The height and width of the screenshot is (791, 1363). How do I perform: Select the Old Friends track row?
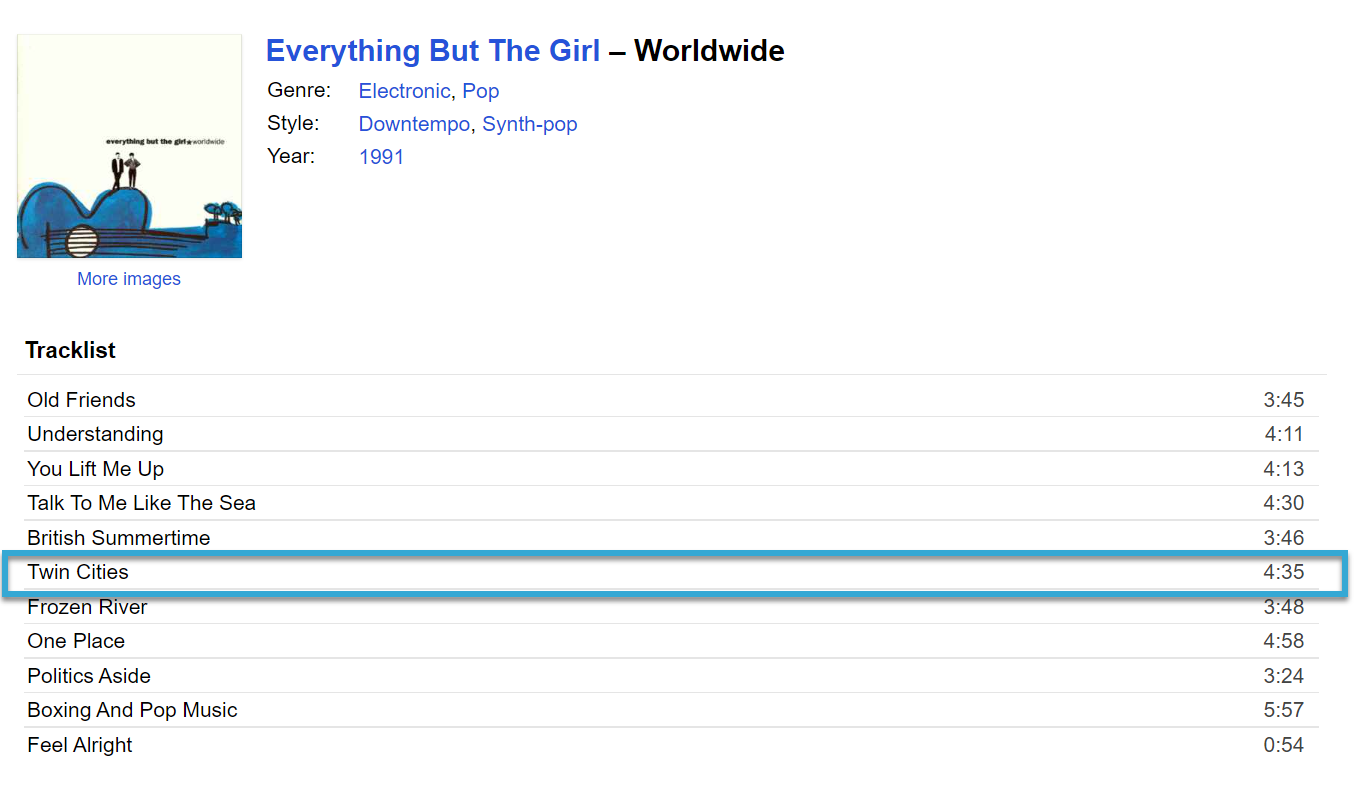[x=81, y=400]
